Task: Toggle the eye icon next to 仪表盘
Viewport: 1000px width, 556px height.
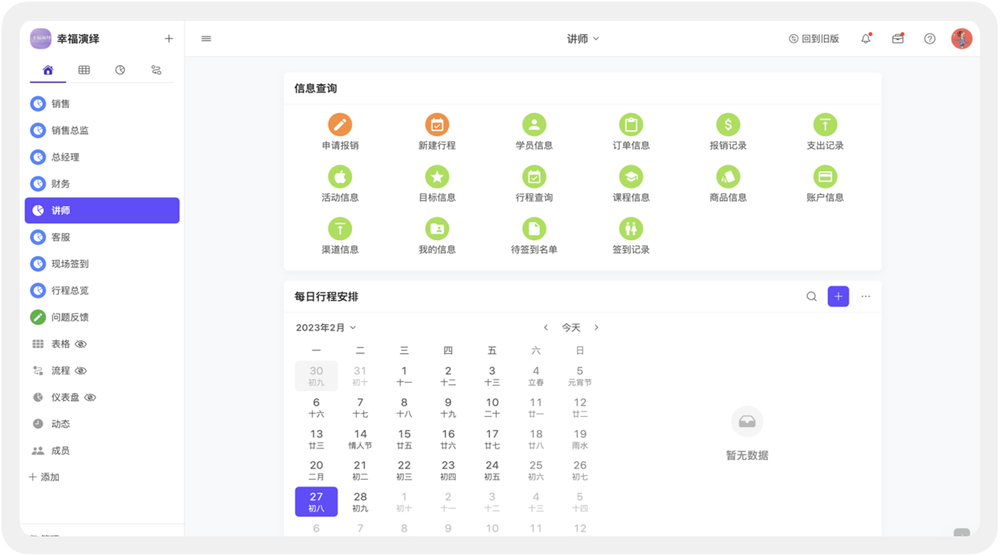Action: pos(90,397)
